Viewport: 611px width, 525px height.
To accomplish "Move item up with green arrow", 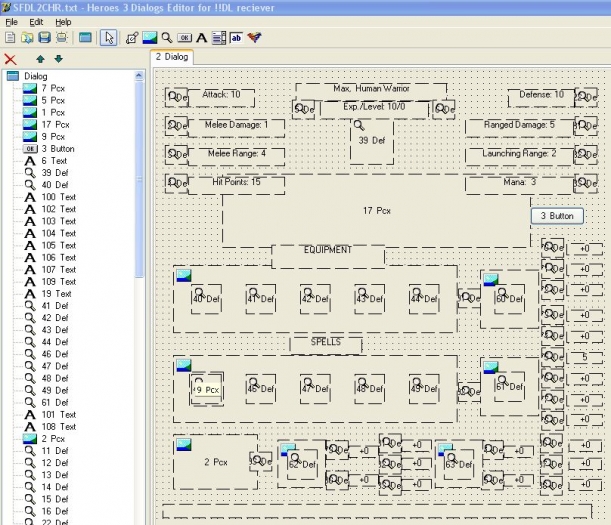I will [x=40, y=59].
